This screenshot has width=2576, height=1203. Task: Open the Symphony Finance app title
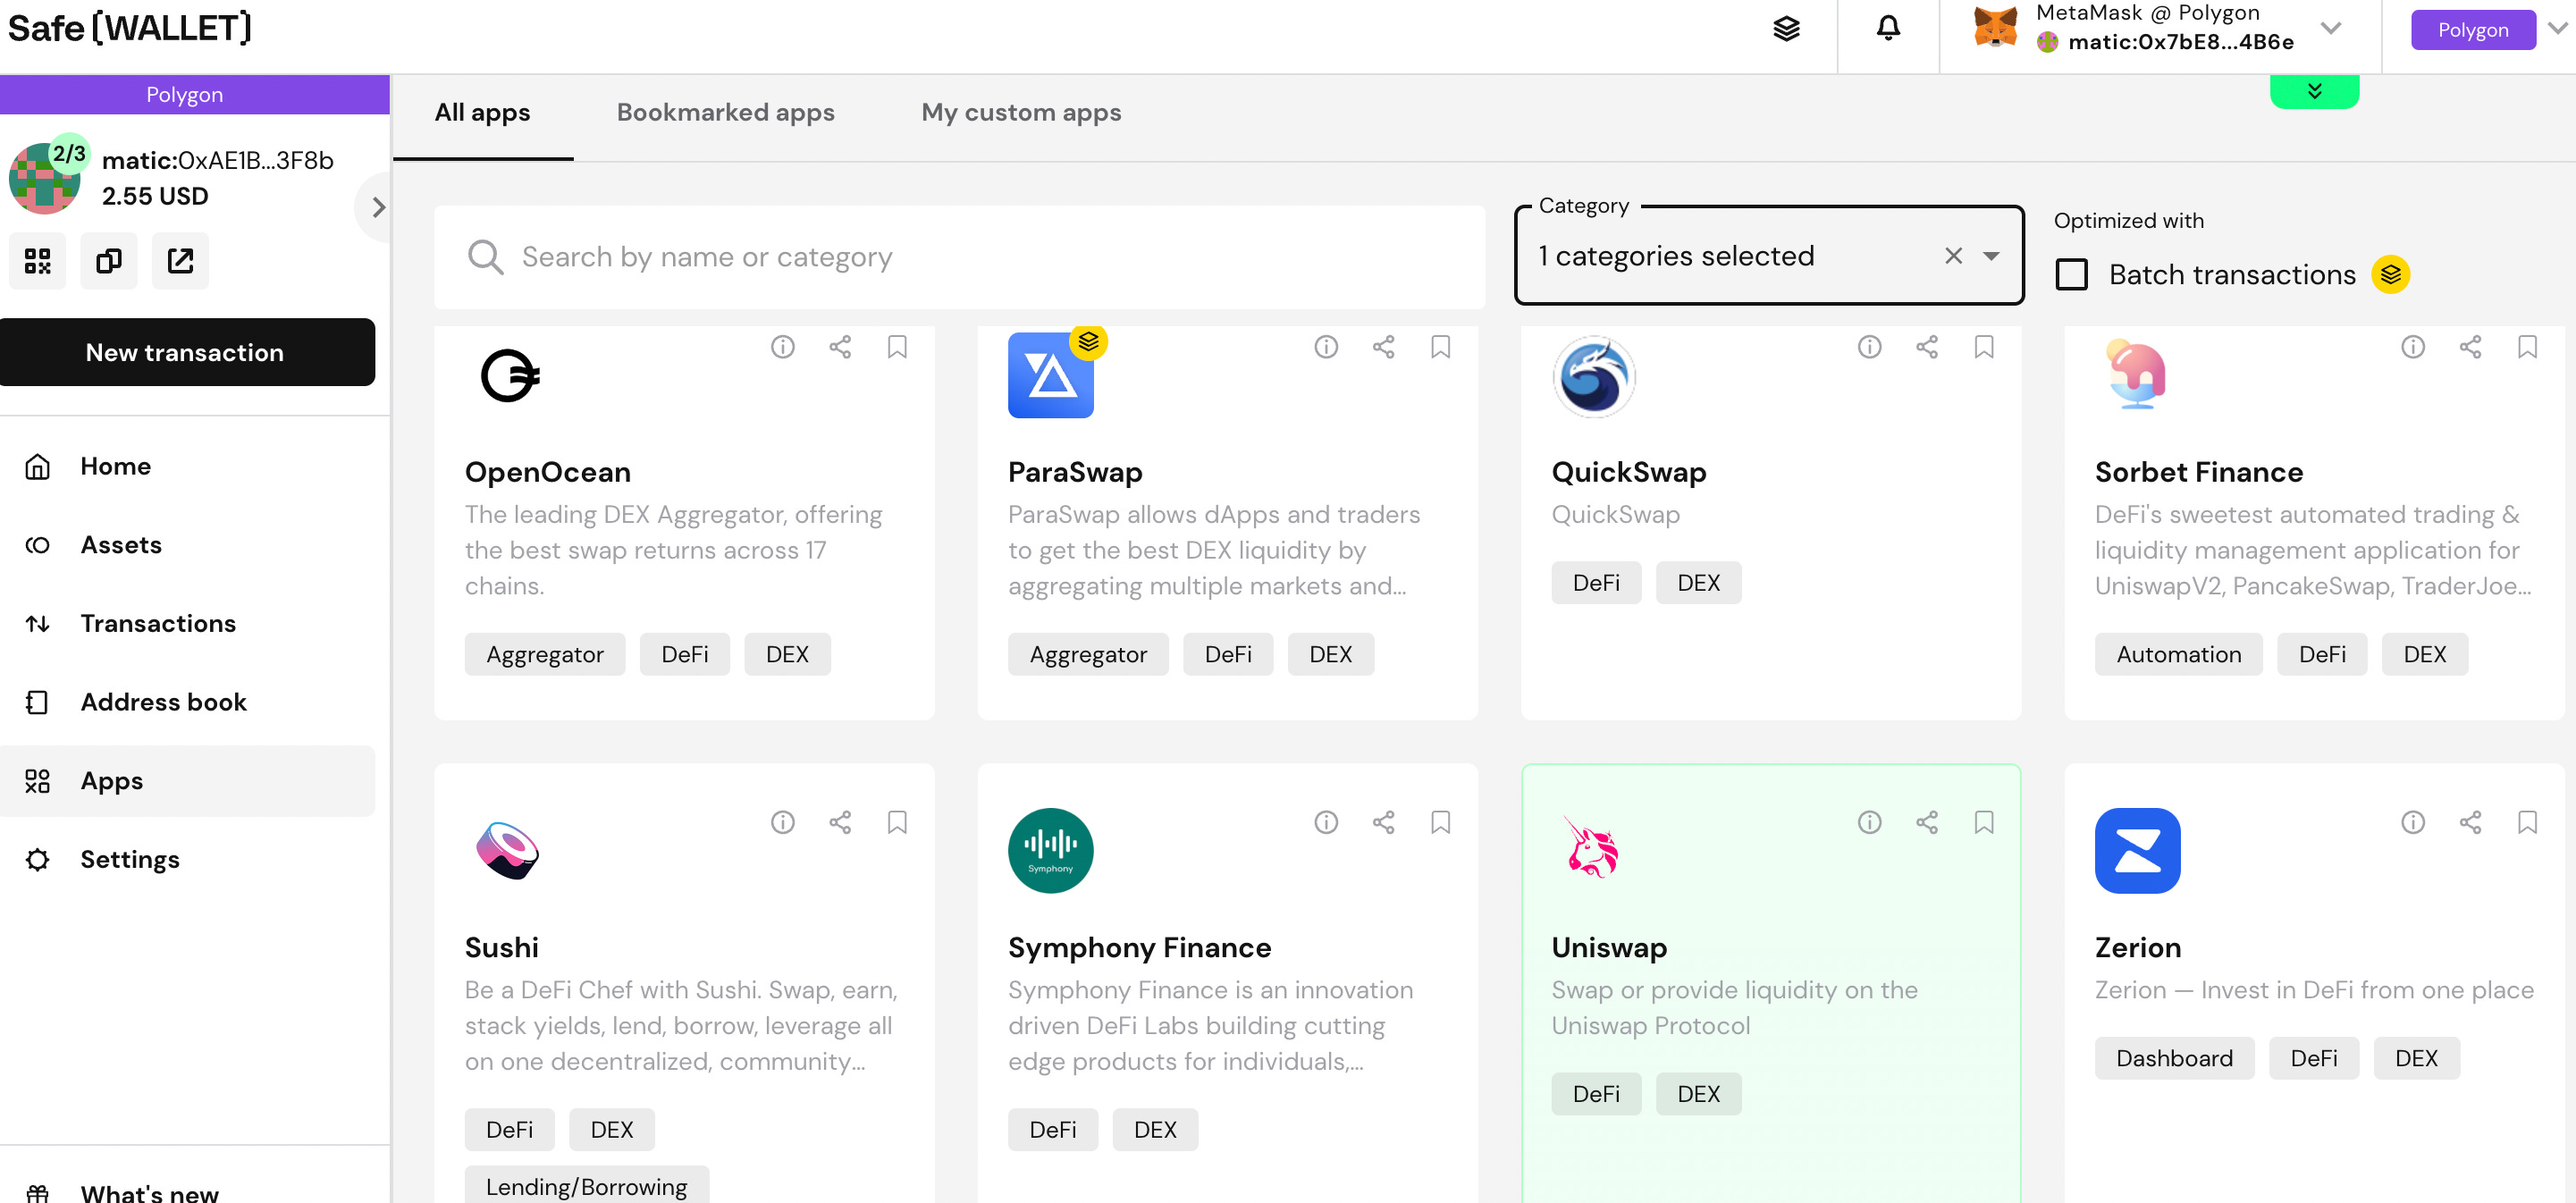point(1139,947)
